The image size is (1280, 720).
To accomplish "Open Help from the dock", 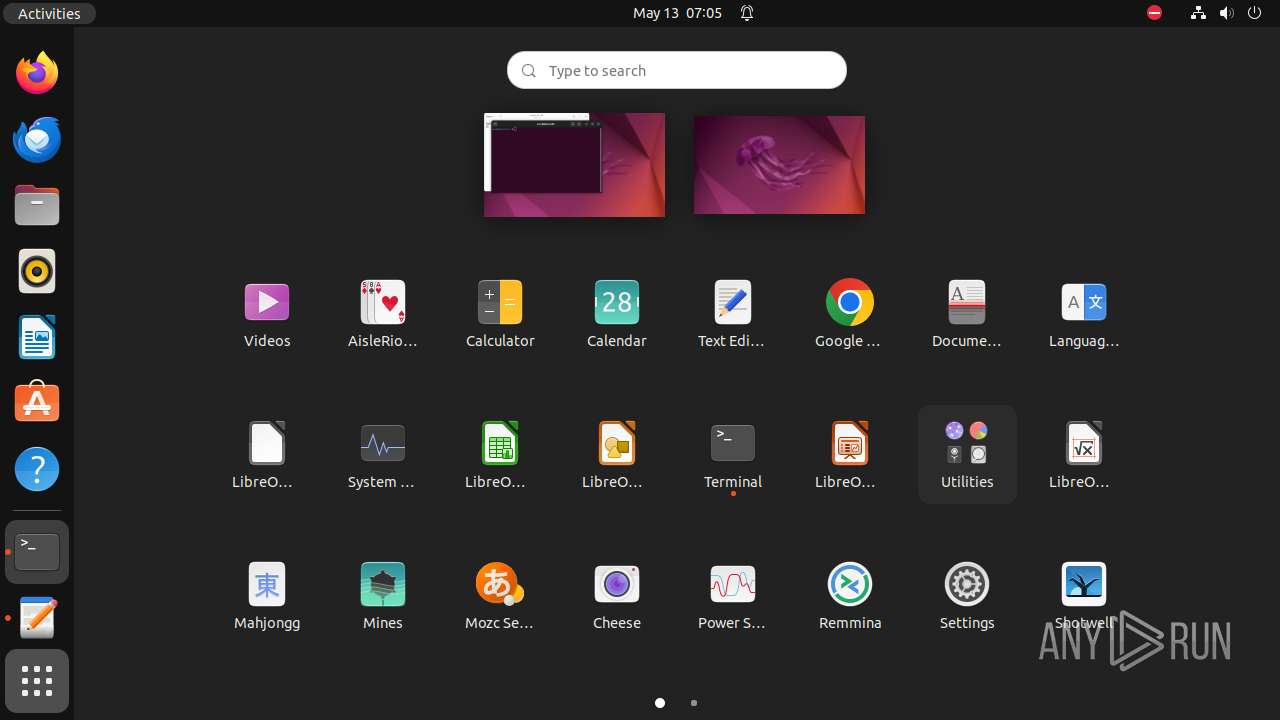I will coord(37,469).
